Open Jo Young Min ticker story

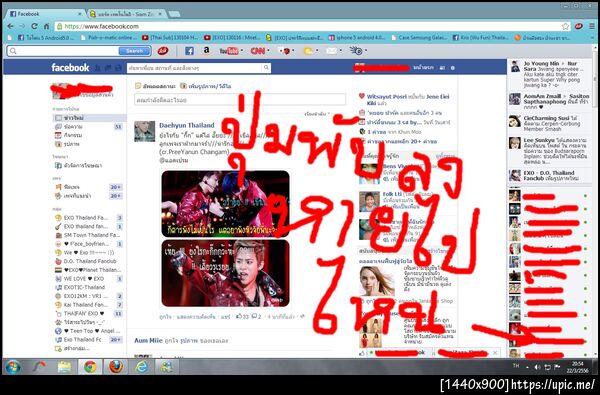(549, 74)
